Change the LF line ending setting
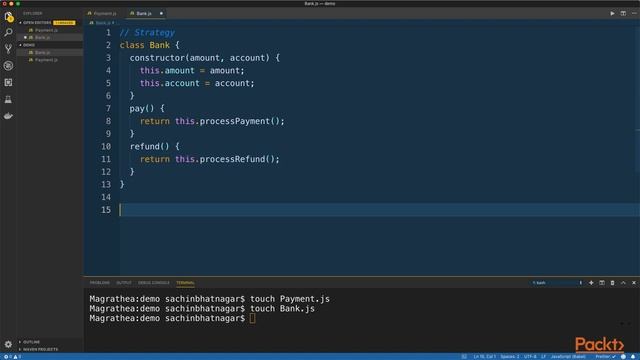This screenshot has width=640, height=360. coord(544,357)
